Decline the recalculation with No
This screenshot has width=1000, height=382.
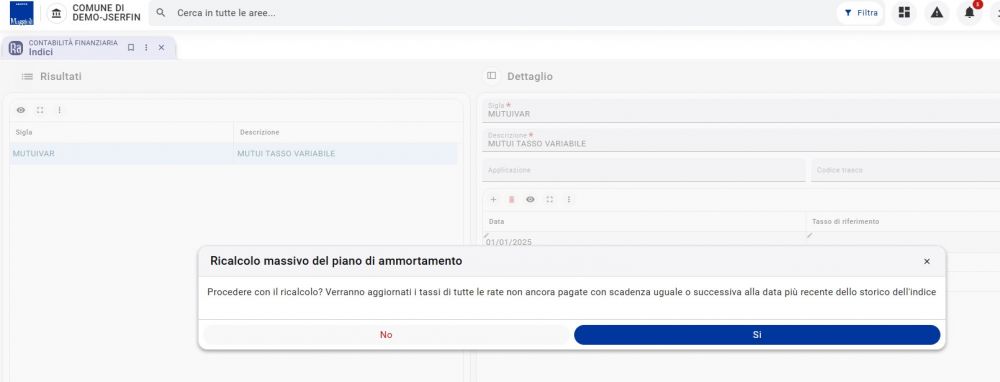click(x=386, y=335)
